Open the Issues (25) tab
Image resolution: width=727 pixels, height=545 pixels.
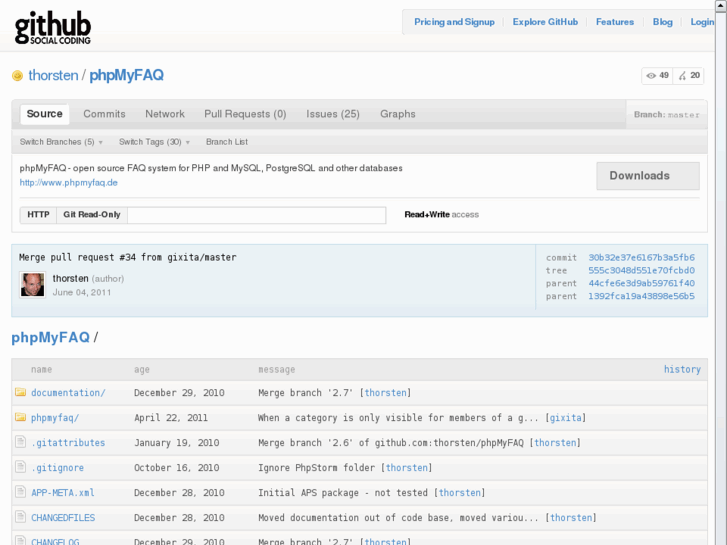(x=333, y=114)
